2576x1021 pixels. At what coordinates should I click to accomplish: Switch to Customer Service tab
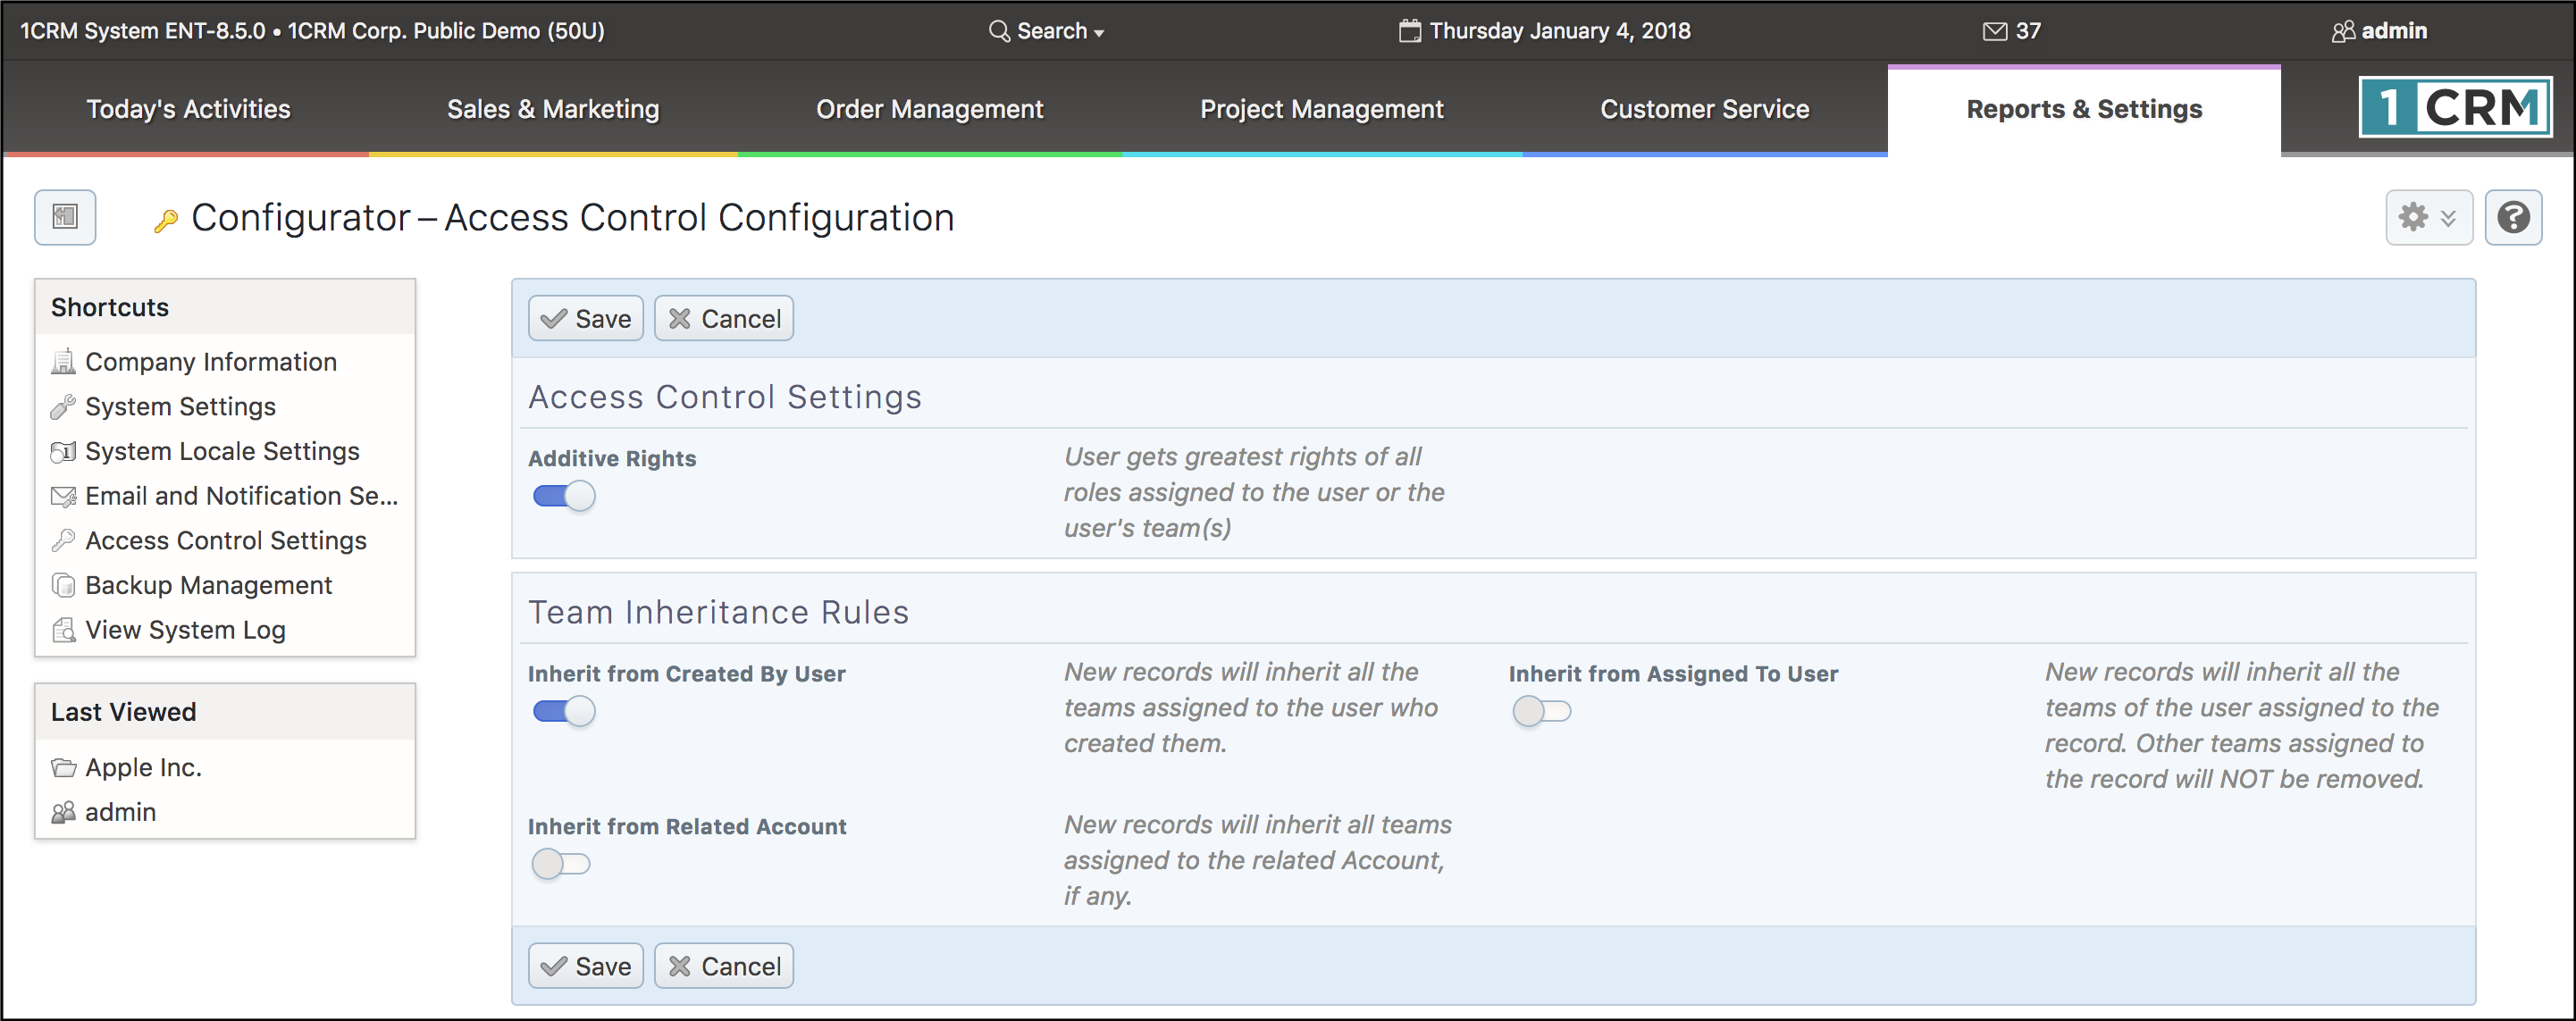coord(1704,109)
